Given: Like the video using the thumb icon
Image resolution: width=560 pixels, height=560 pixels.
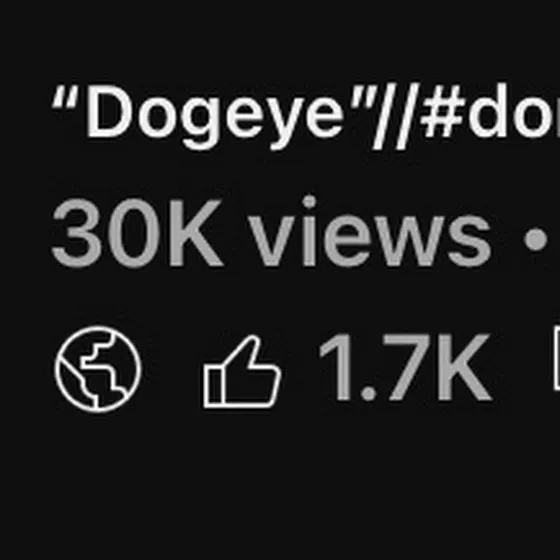Looking at the screenshot, I should (x=242, y=371).
